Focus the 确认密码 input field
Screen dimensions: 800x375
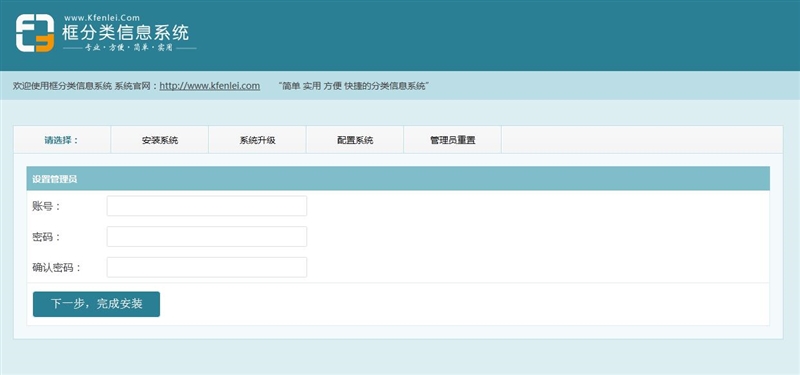[207, 267]
